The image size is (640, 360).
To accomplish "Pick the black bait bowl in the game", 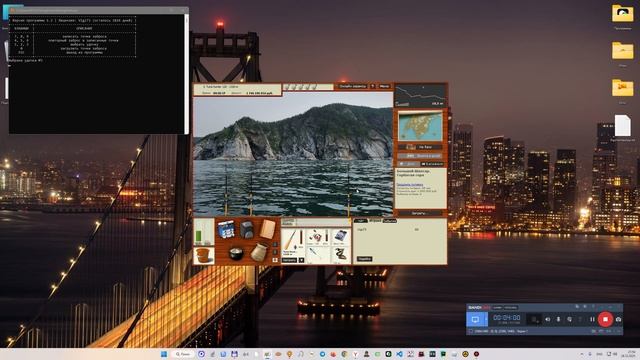I will pos(236,253).
